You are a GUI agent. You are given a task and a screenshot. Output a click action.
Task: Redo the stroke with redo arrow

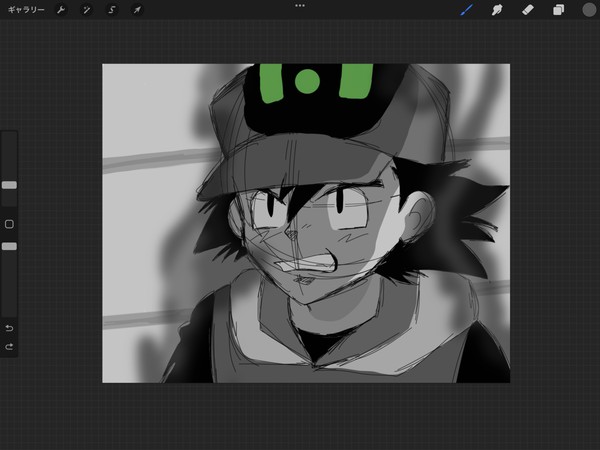9,347
